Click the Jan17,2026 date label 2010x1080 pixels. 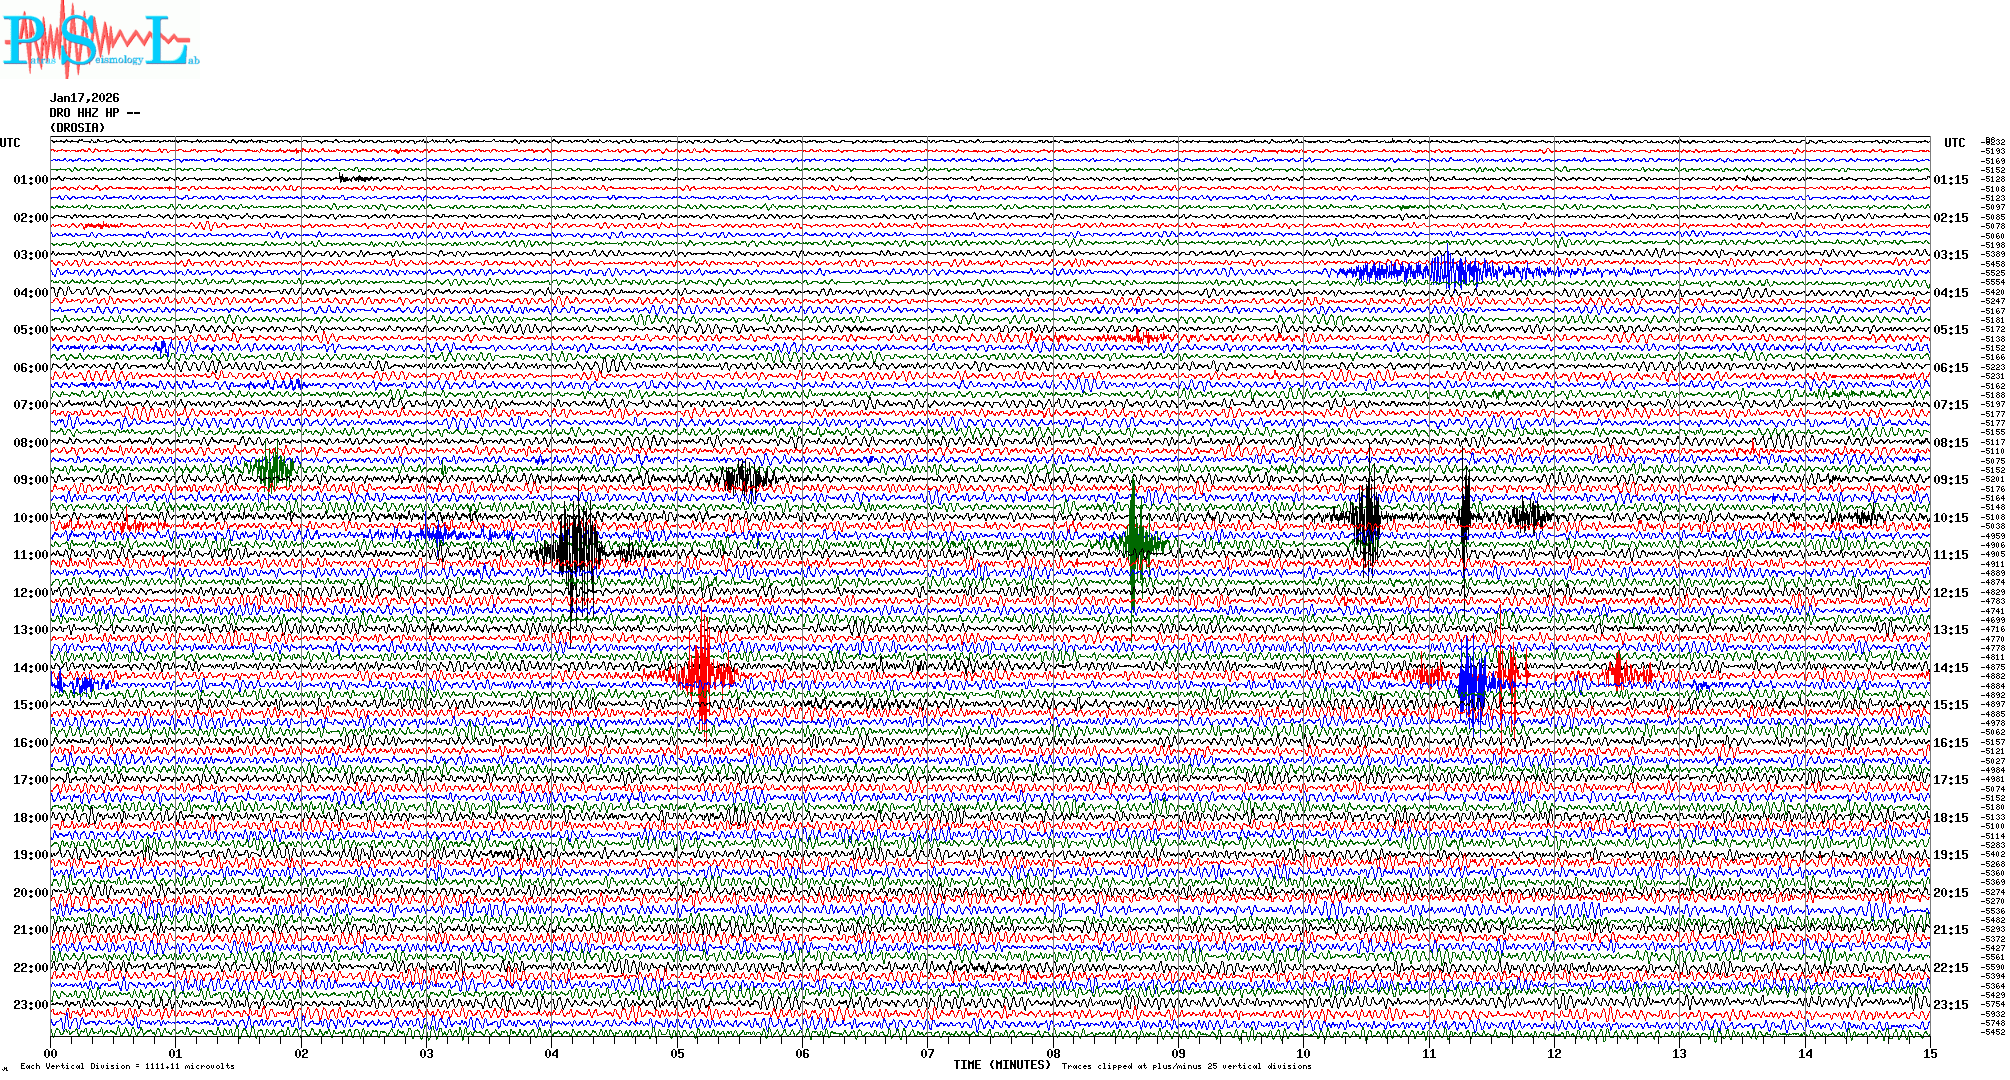(85, 98)
